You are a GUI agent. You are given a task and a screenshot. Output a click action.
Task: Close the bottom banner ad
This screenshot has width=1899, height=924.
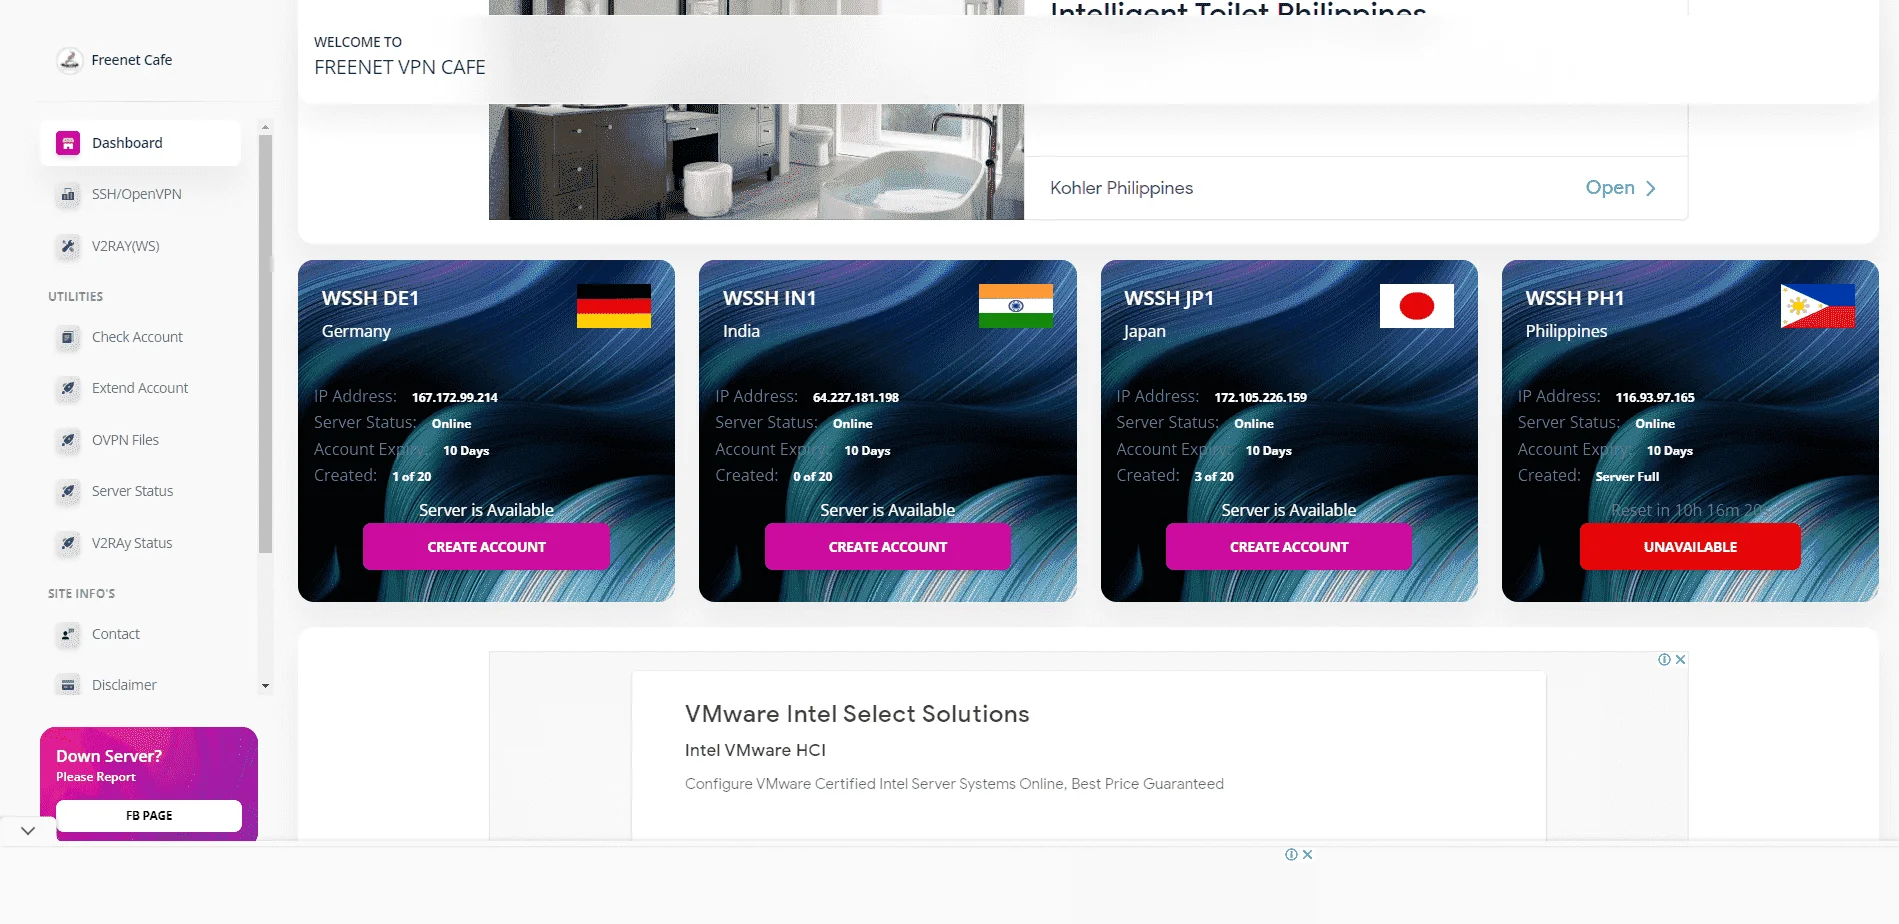tap(1307, 855)
